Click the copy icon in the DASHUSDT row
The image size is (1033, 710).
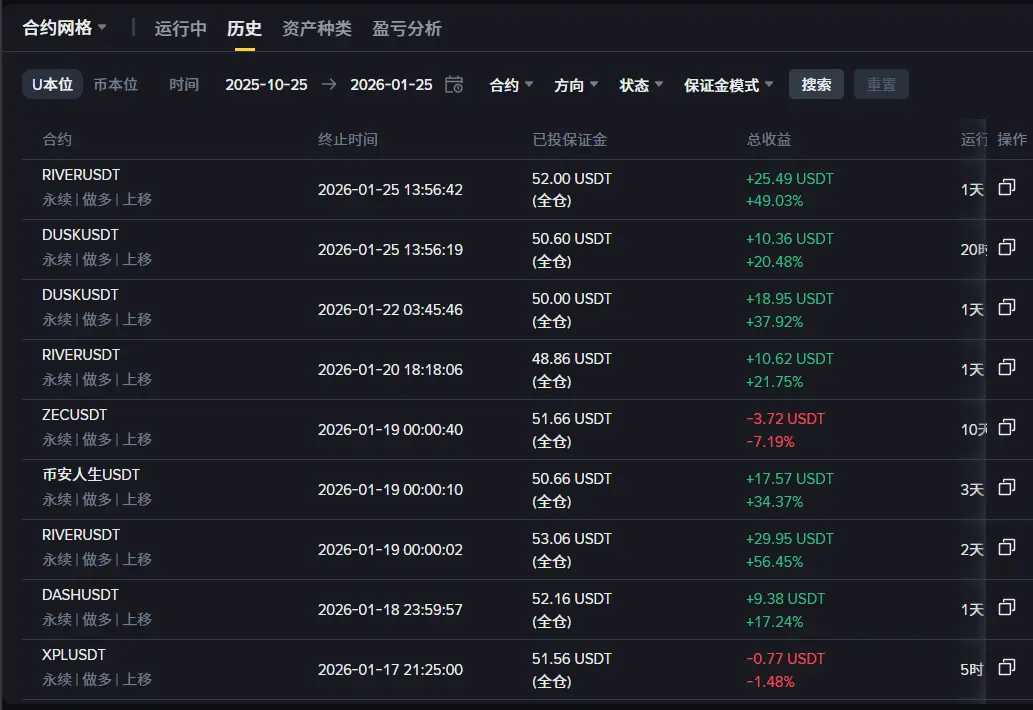click(x=1007, y=607)
